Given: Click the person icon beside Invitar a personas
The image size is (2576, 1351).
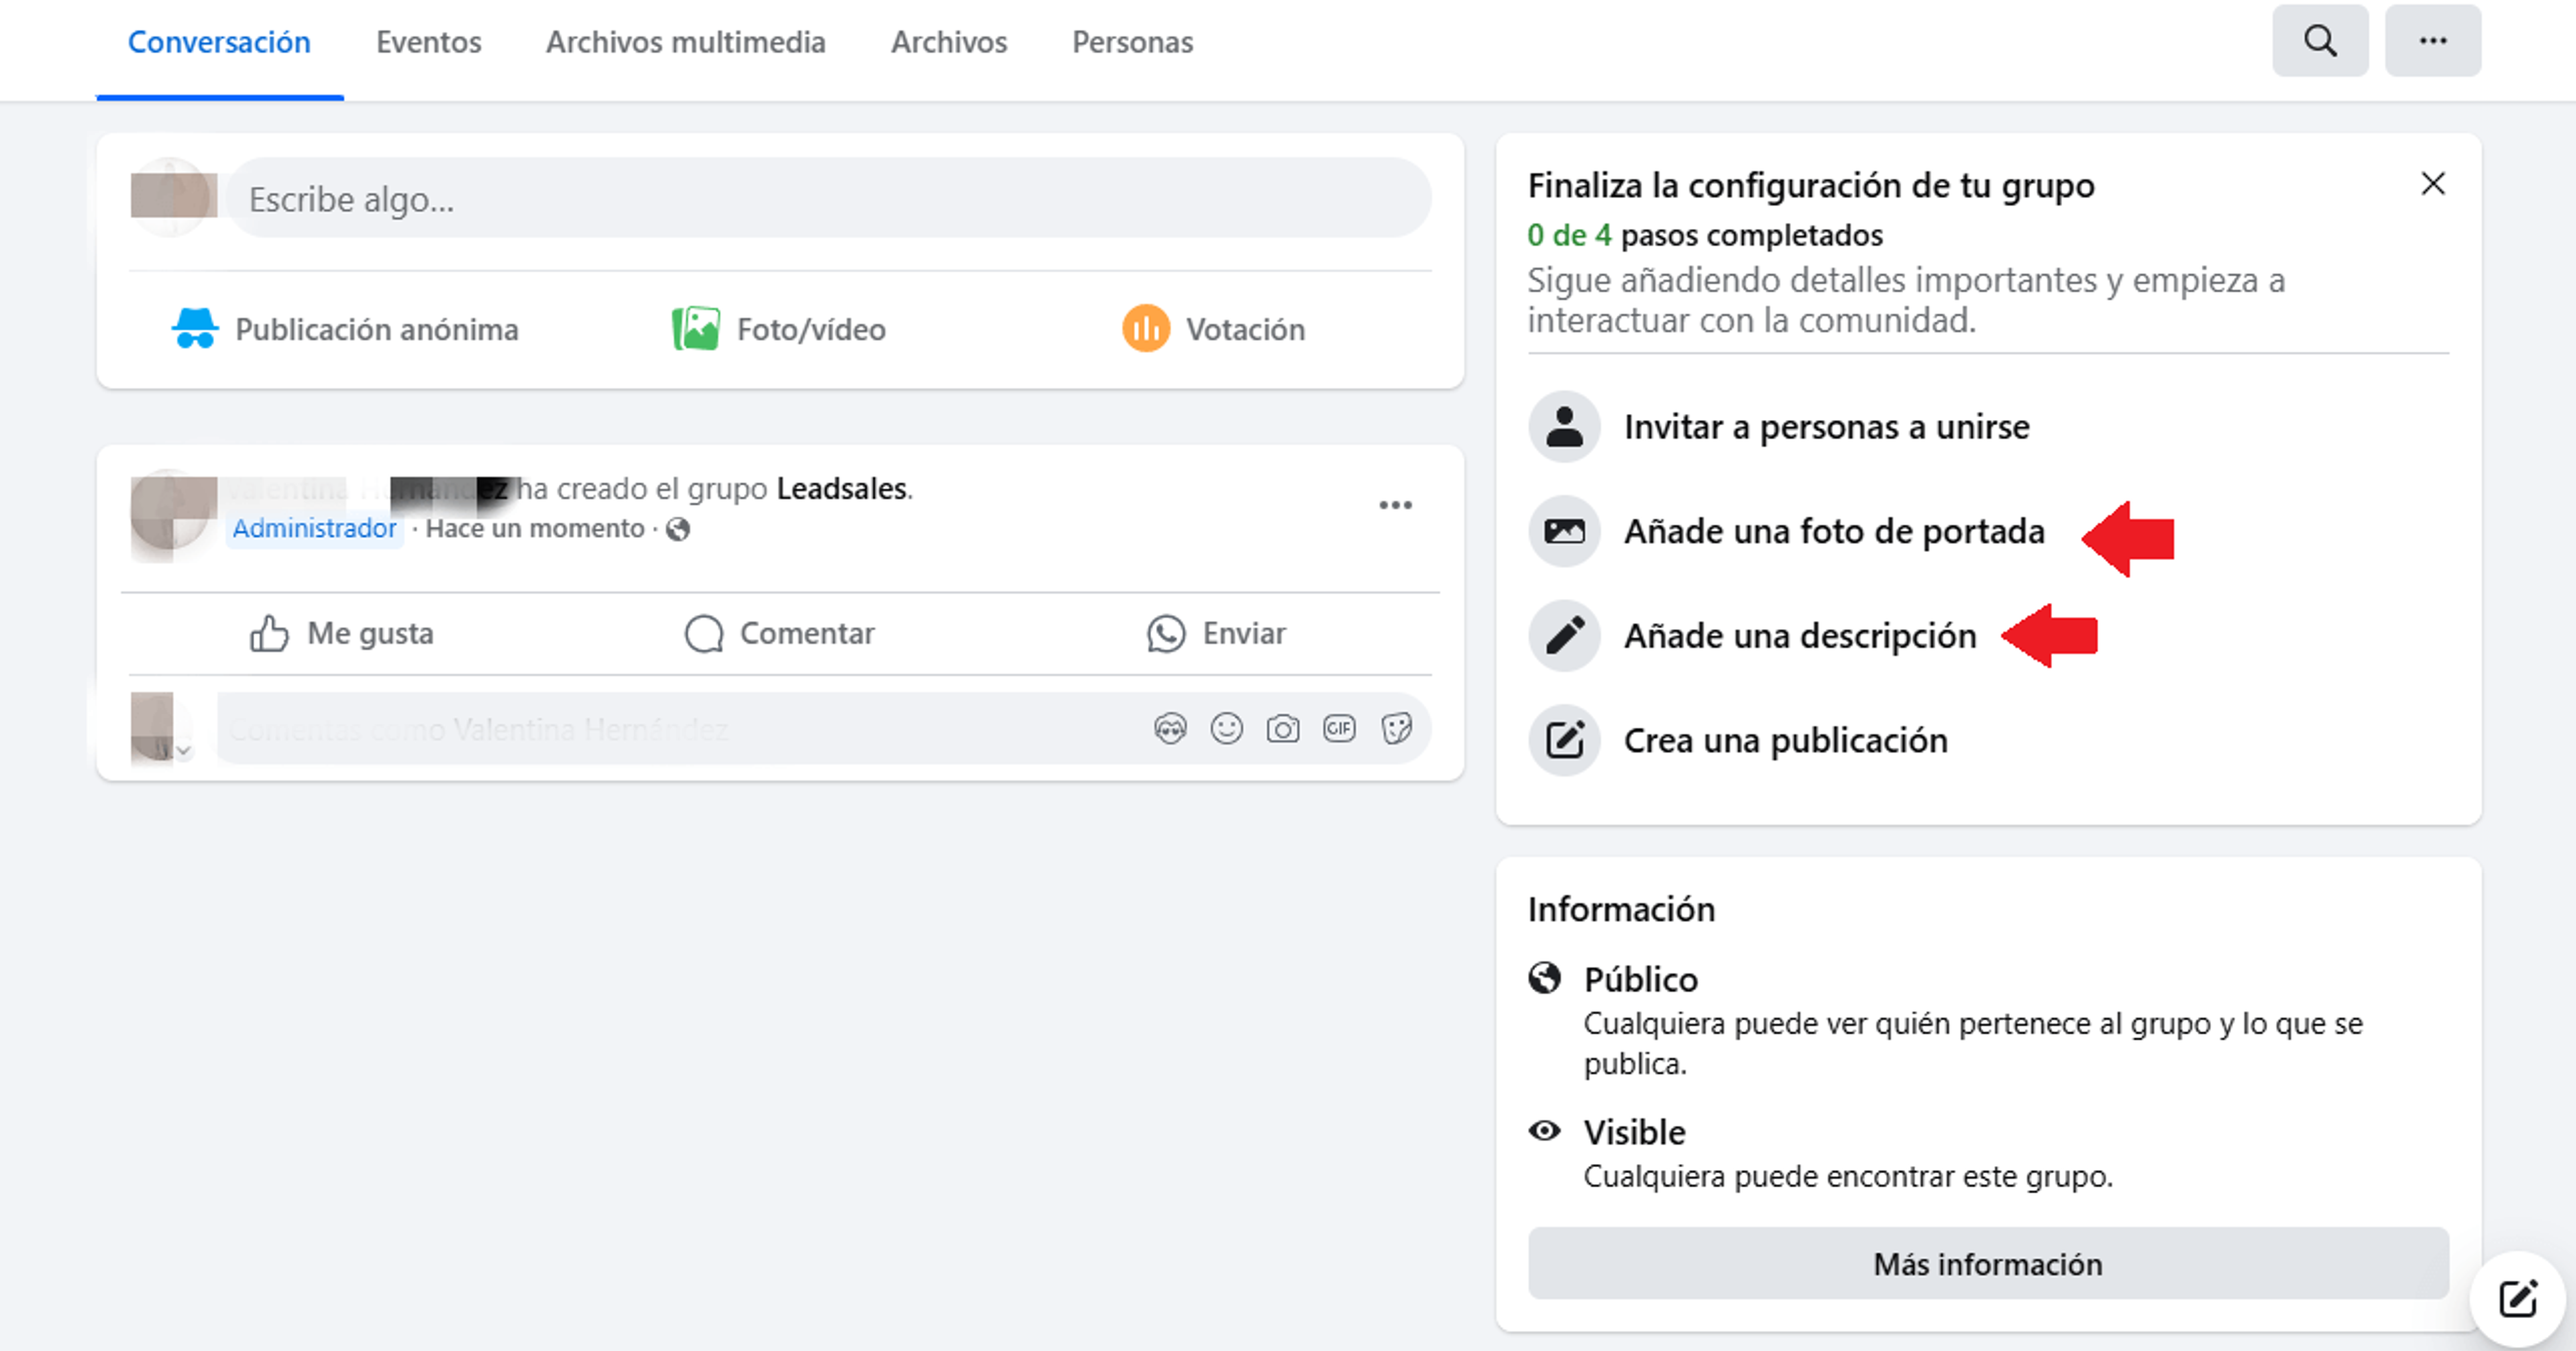Looking at the screenshot, I should pos(1564,427).
